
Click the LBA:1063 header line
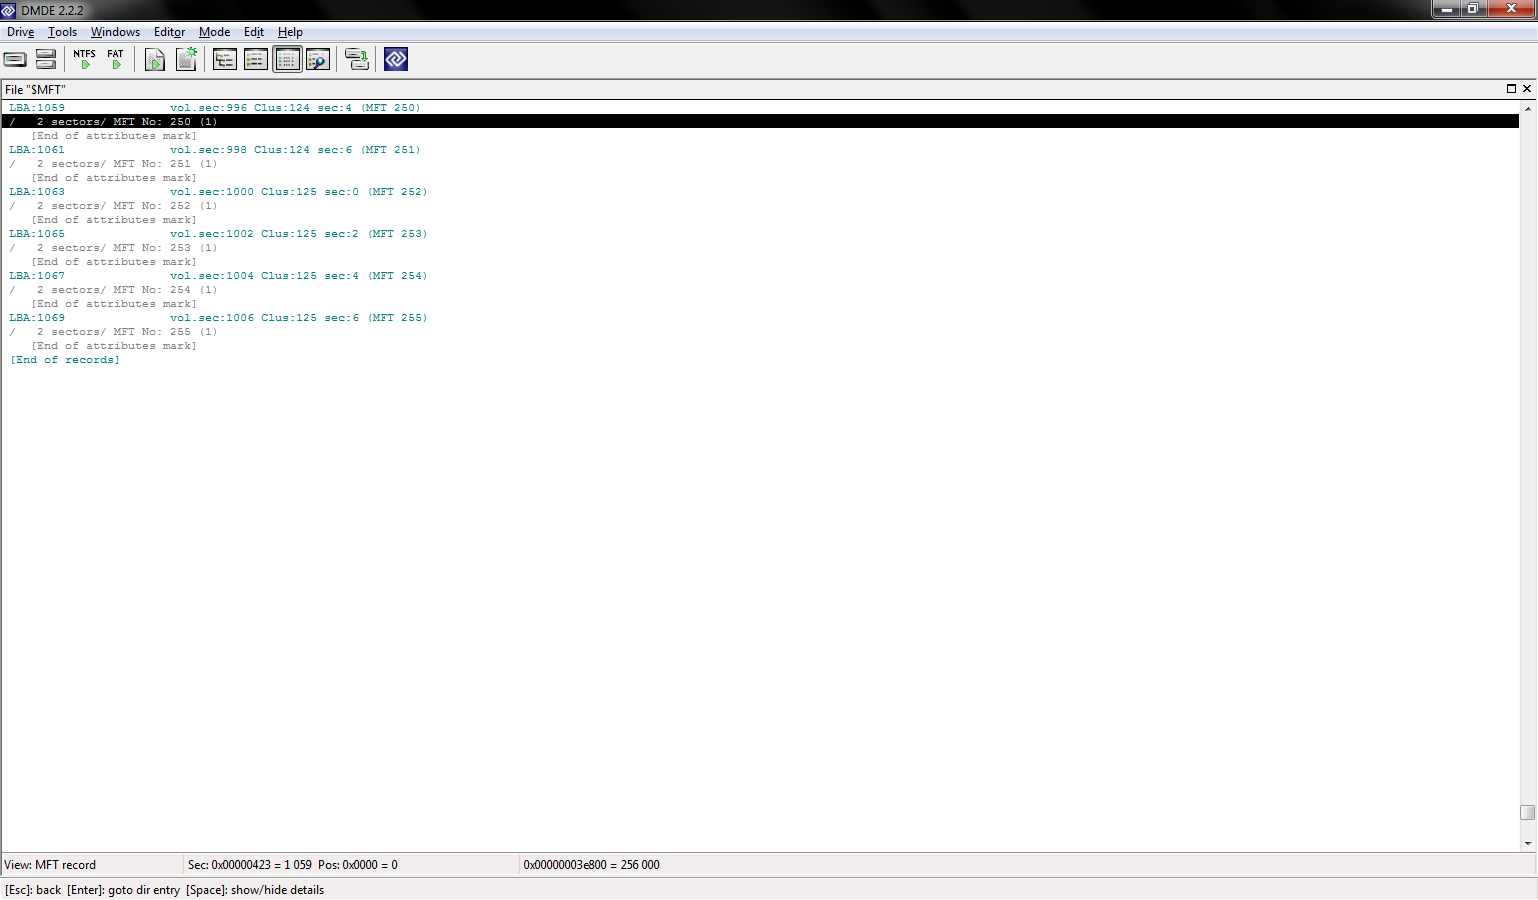tap(218, 192)
